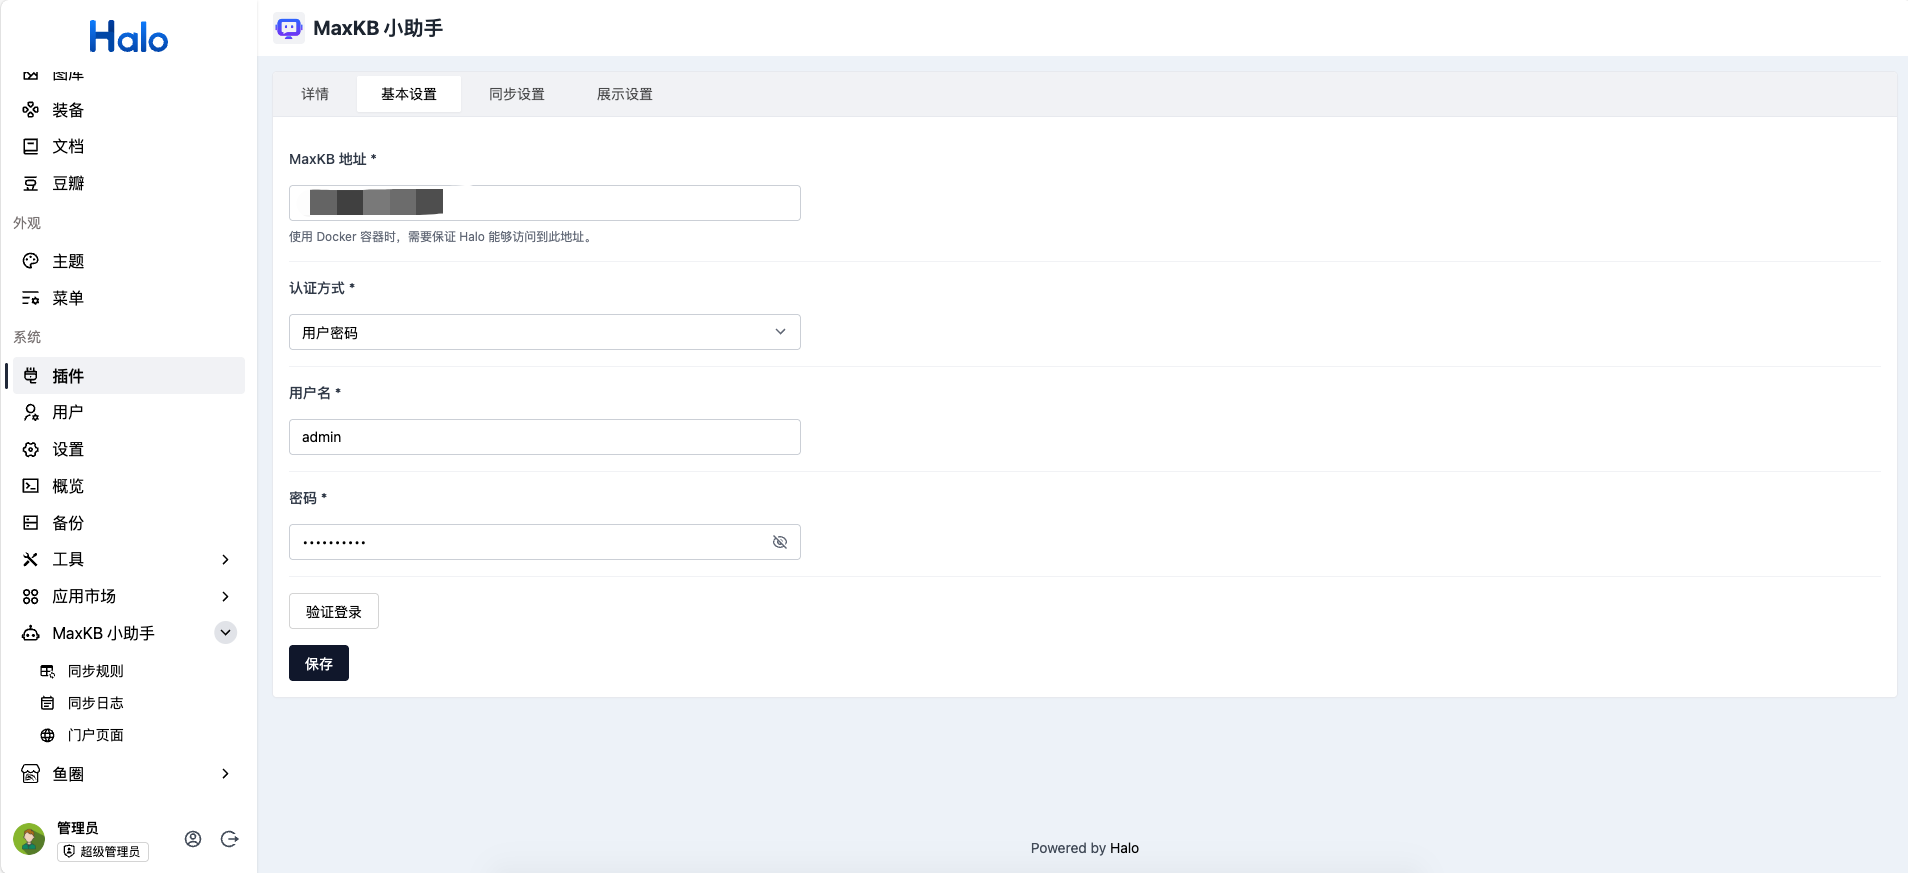
Task: Click the 验证登录 button
Action: click(334, 611)
